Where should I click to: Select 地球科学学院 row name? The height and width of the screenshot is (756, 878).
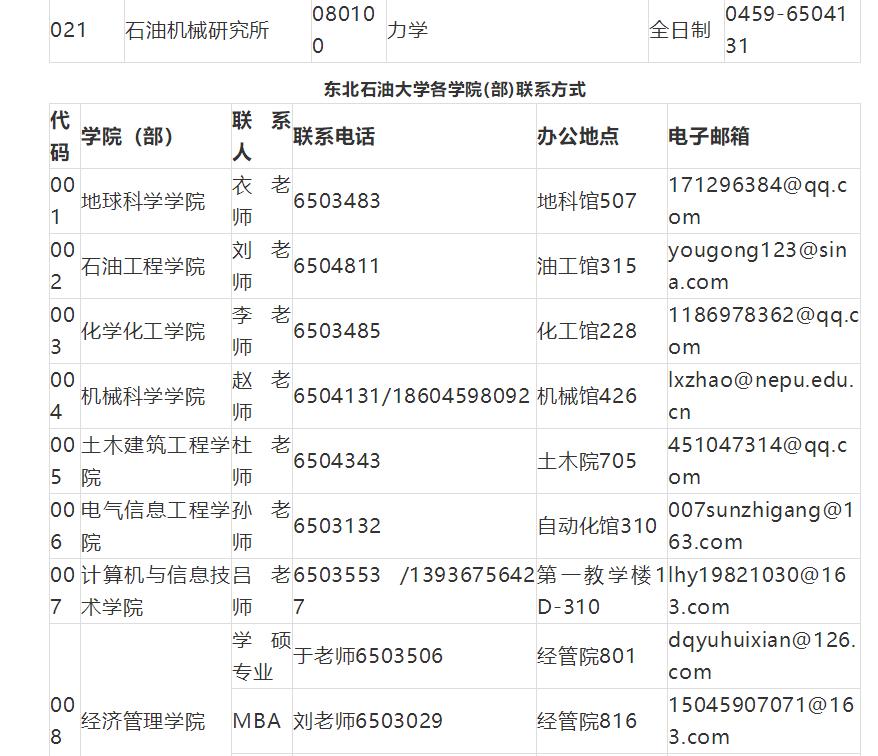pyautogui.click(x=143, y=201)
